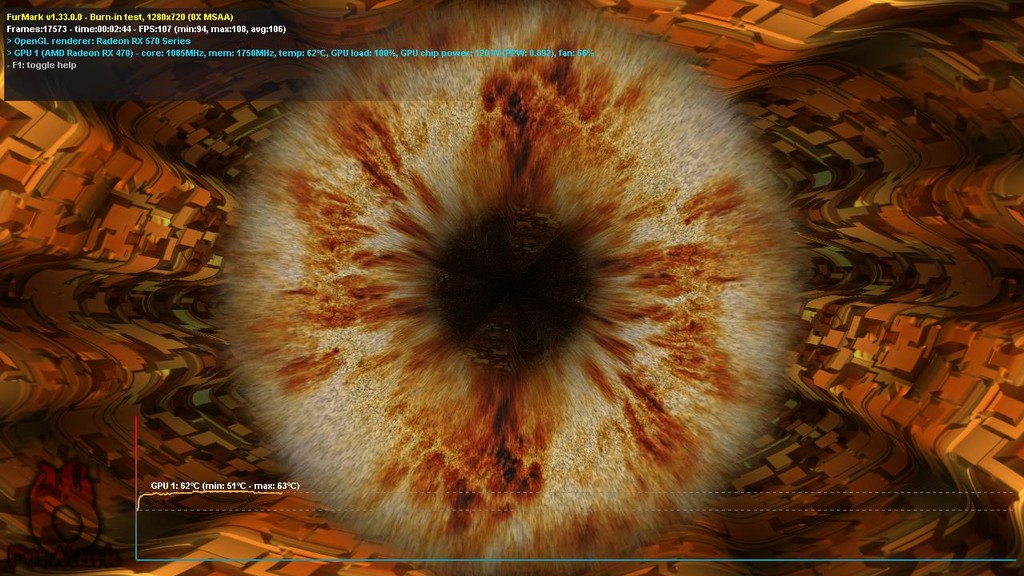Image resolution: width=1024 pixels, height=576 pixels.
Task: Click the 'OpenGL renderer: Radeon RX 570 Series' line
Action: pos(99,41)
